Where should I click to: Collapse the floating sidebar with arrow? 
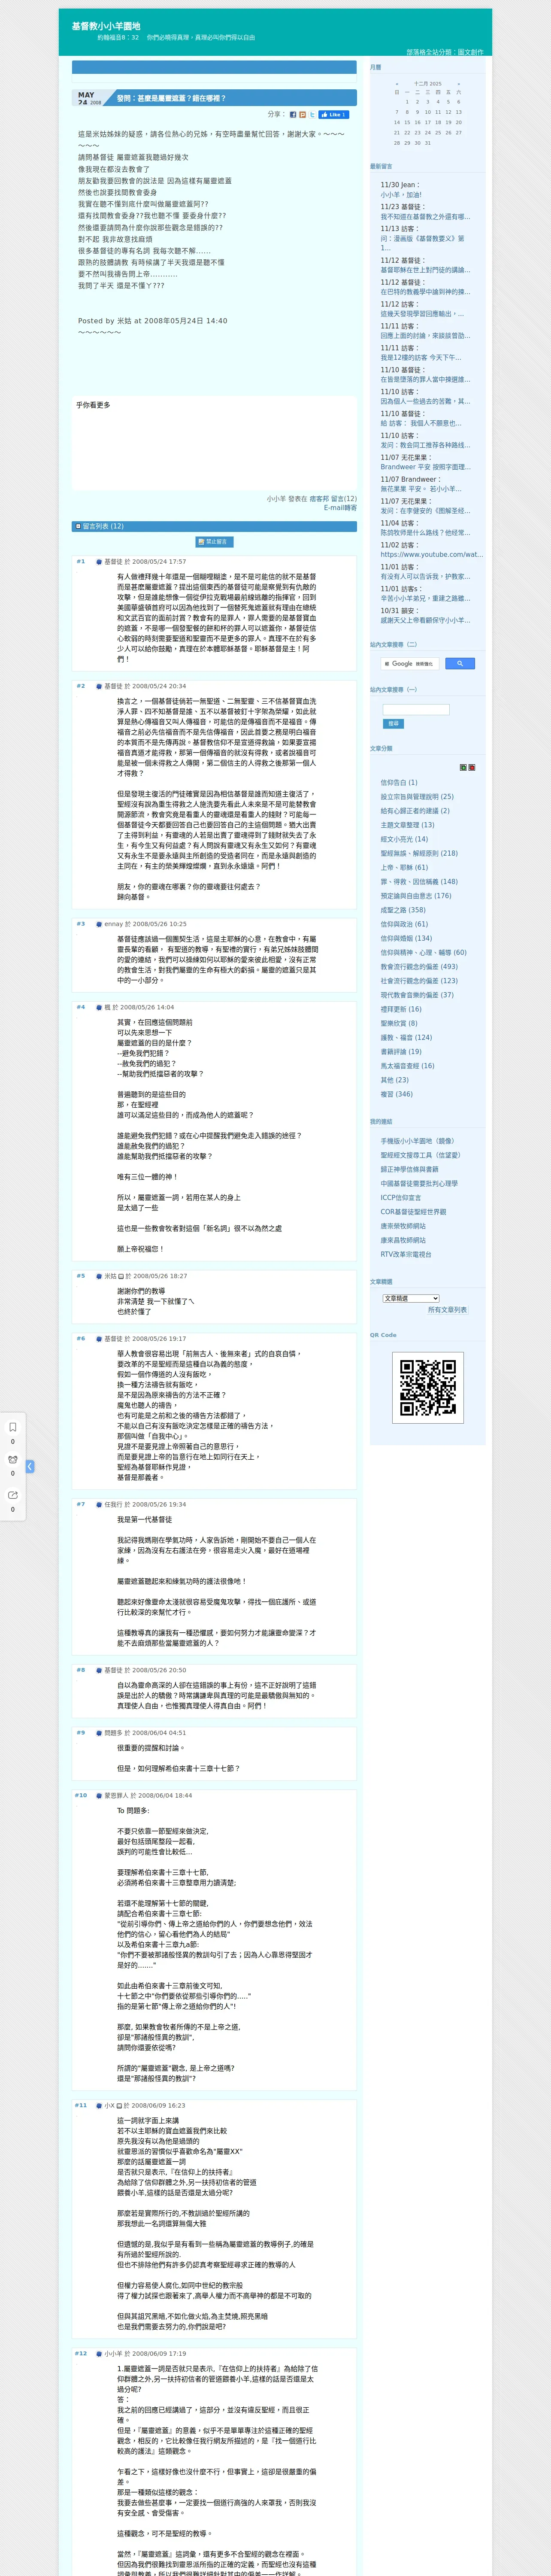30,1466
